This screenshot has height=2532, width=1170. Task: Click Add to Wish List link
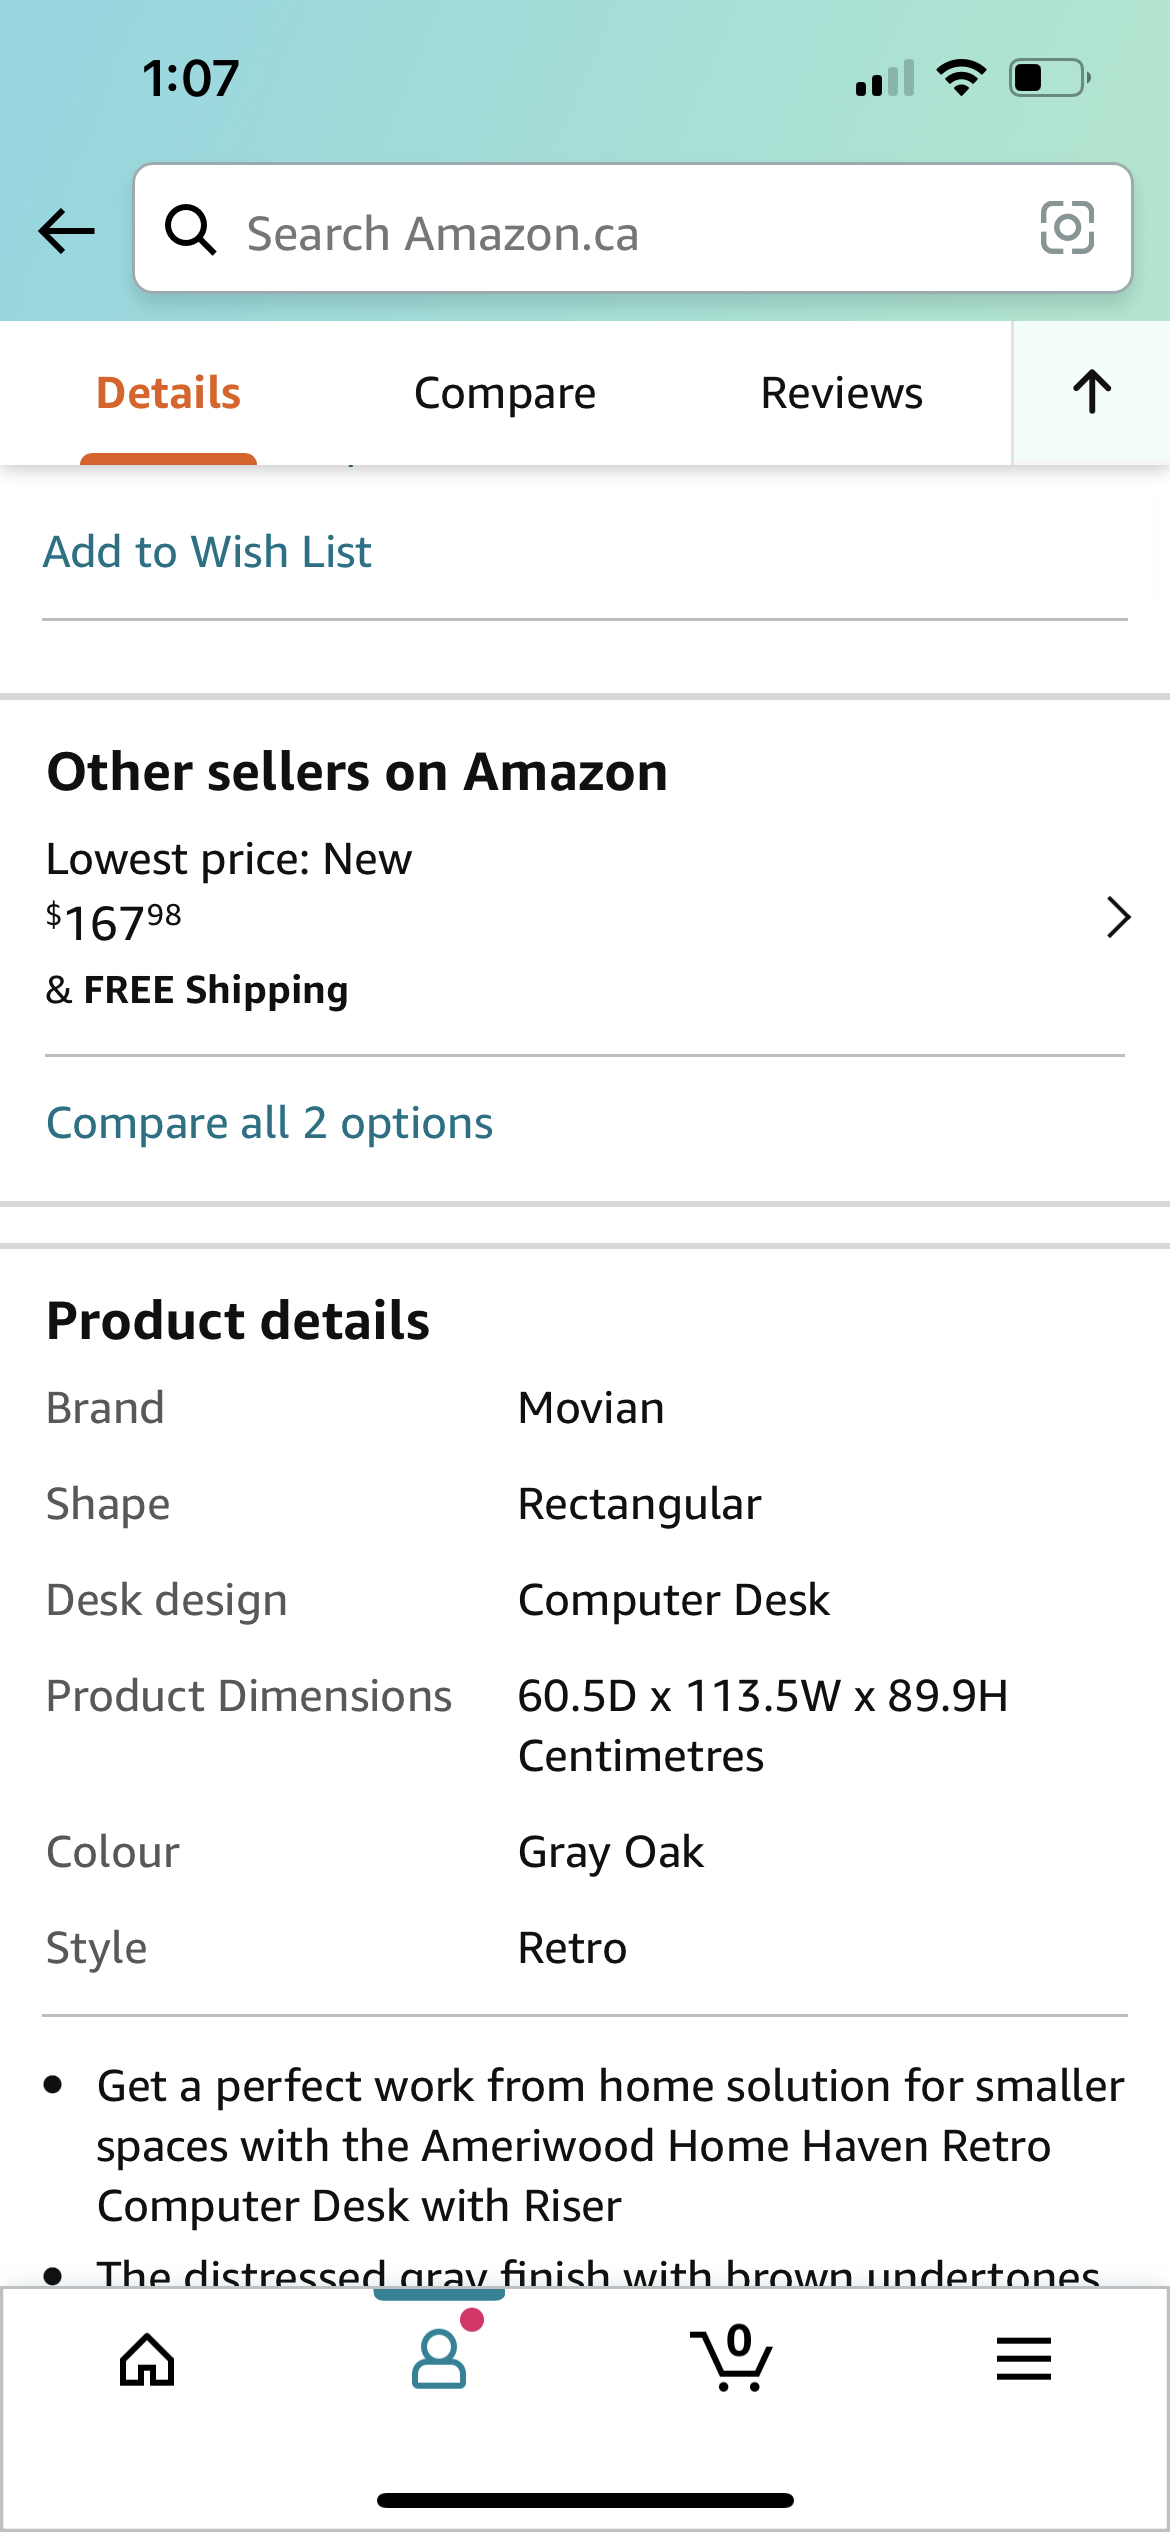[207, 552]
